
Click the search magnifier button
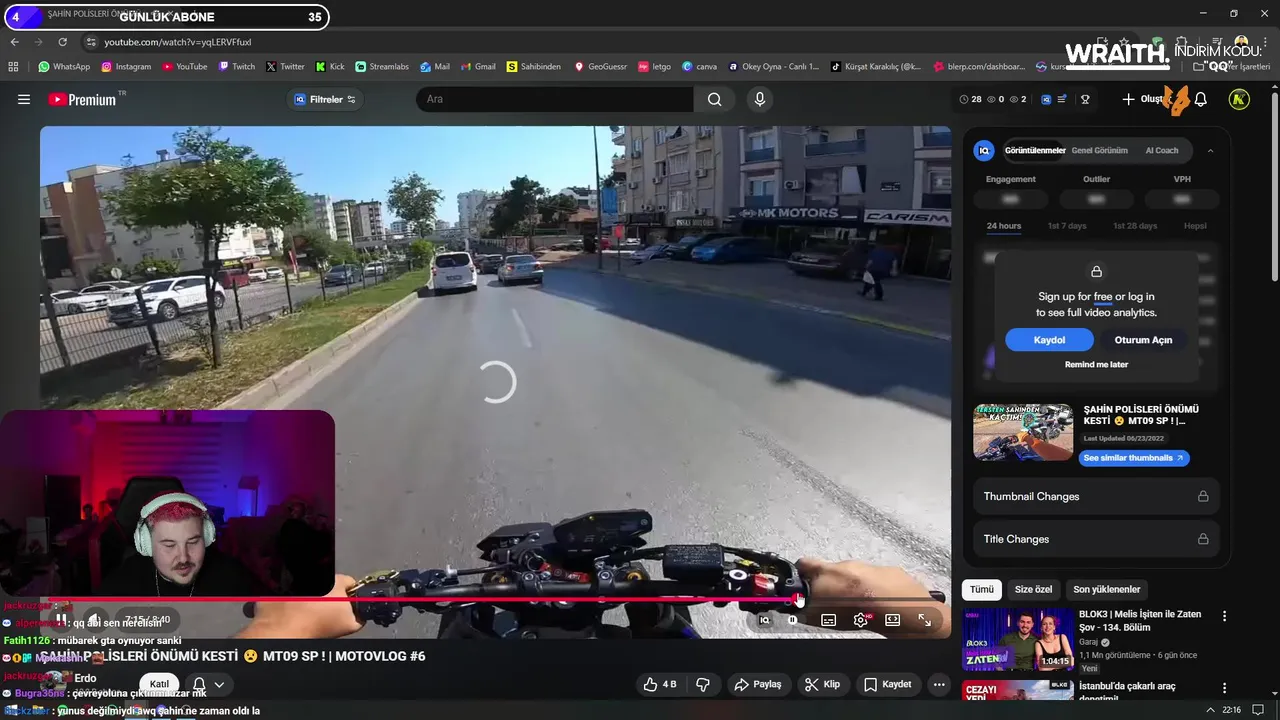(714, 99)
